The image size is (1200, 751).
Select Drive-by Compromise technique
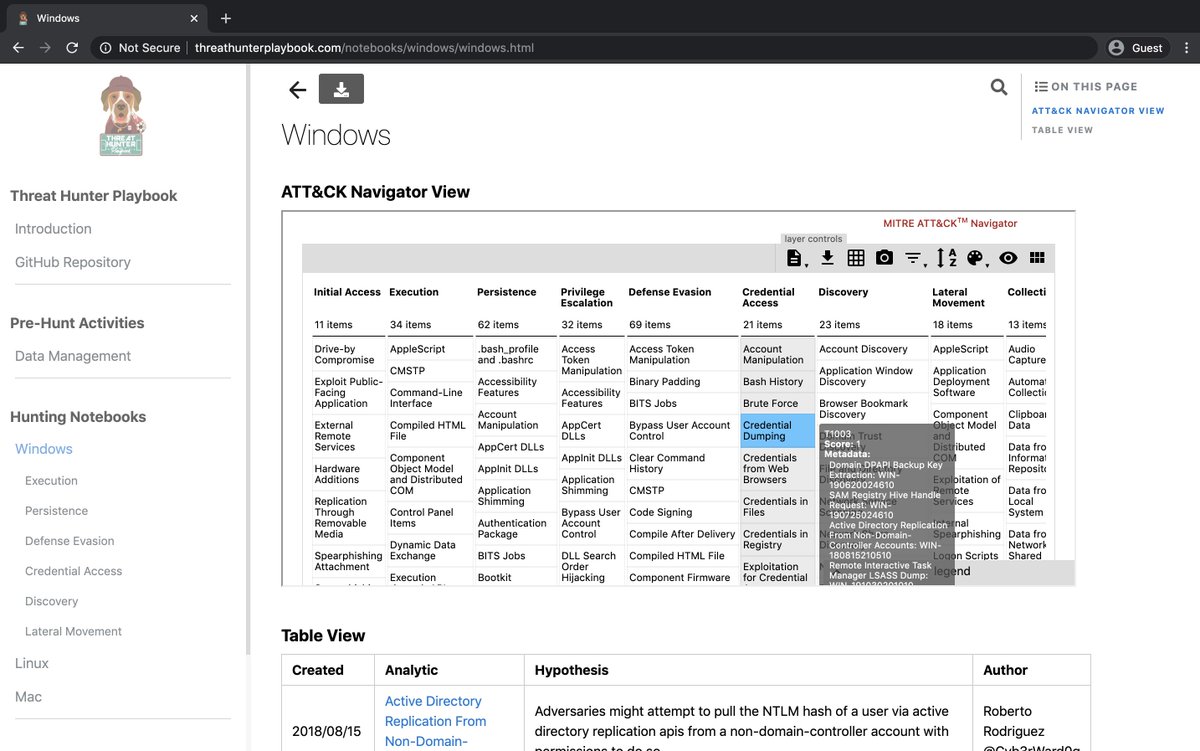tap(347, 354)
